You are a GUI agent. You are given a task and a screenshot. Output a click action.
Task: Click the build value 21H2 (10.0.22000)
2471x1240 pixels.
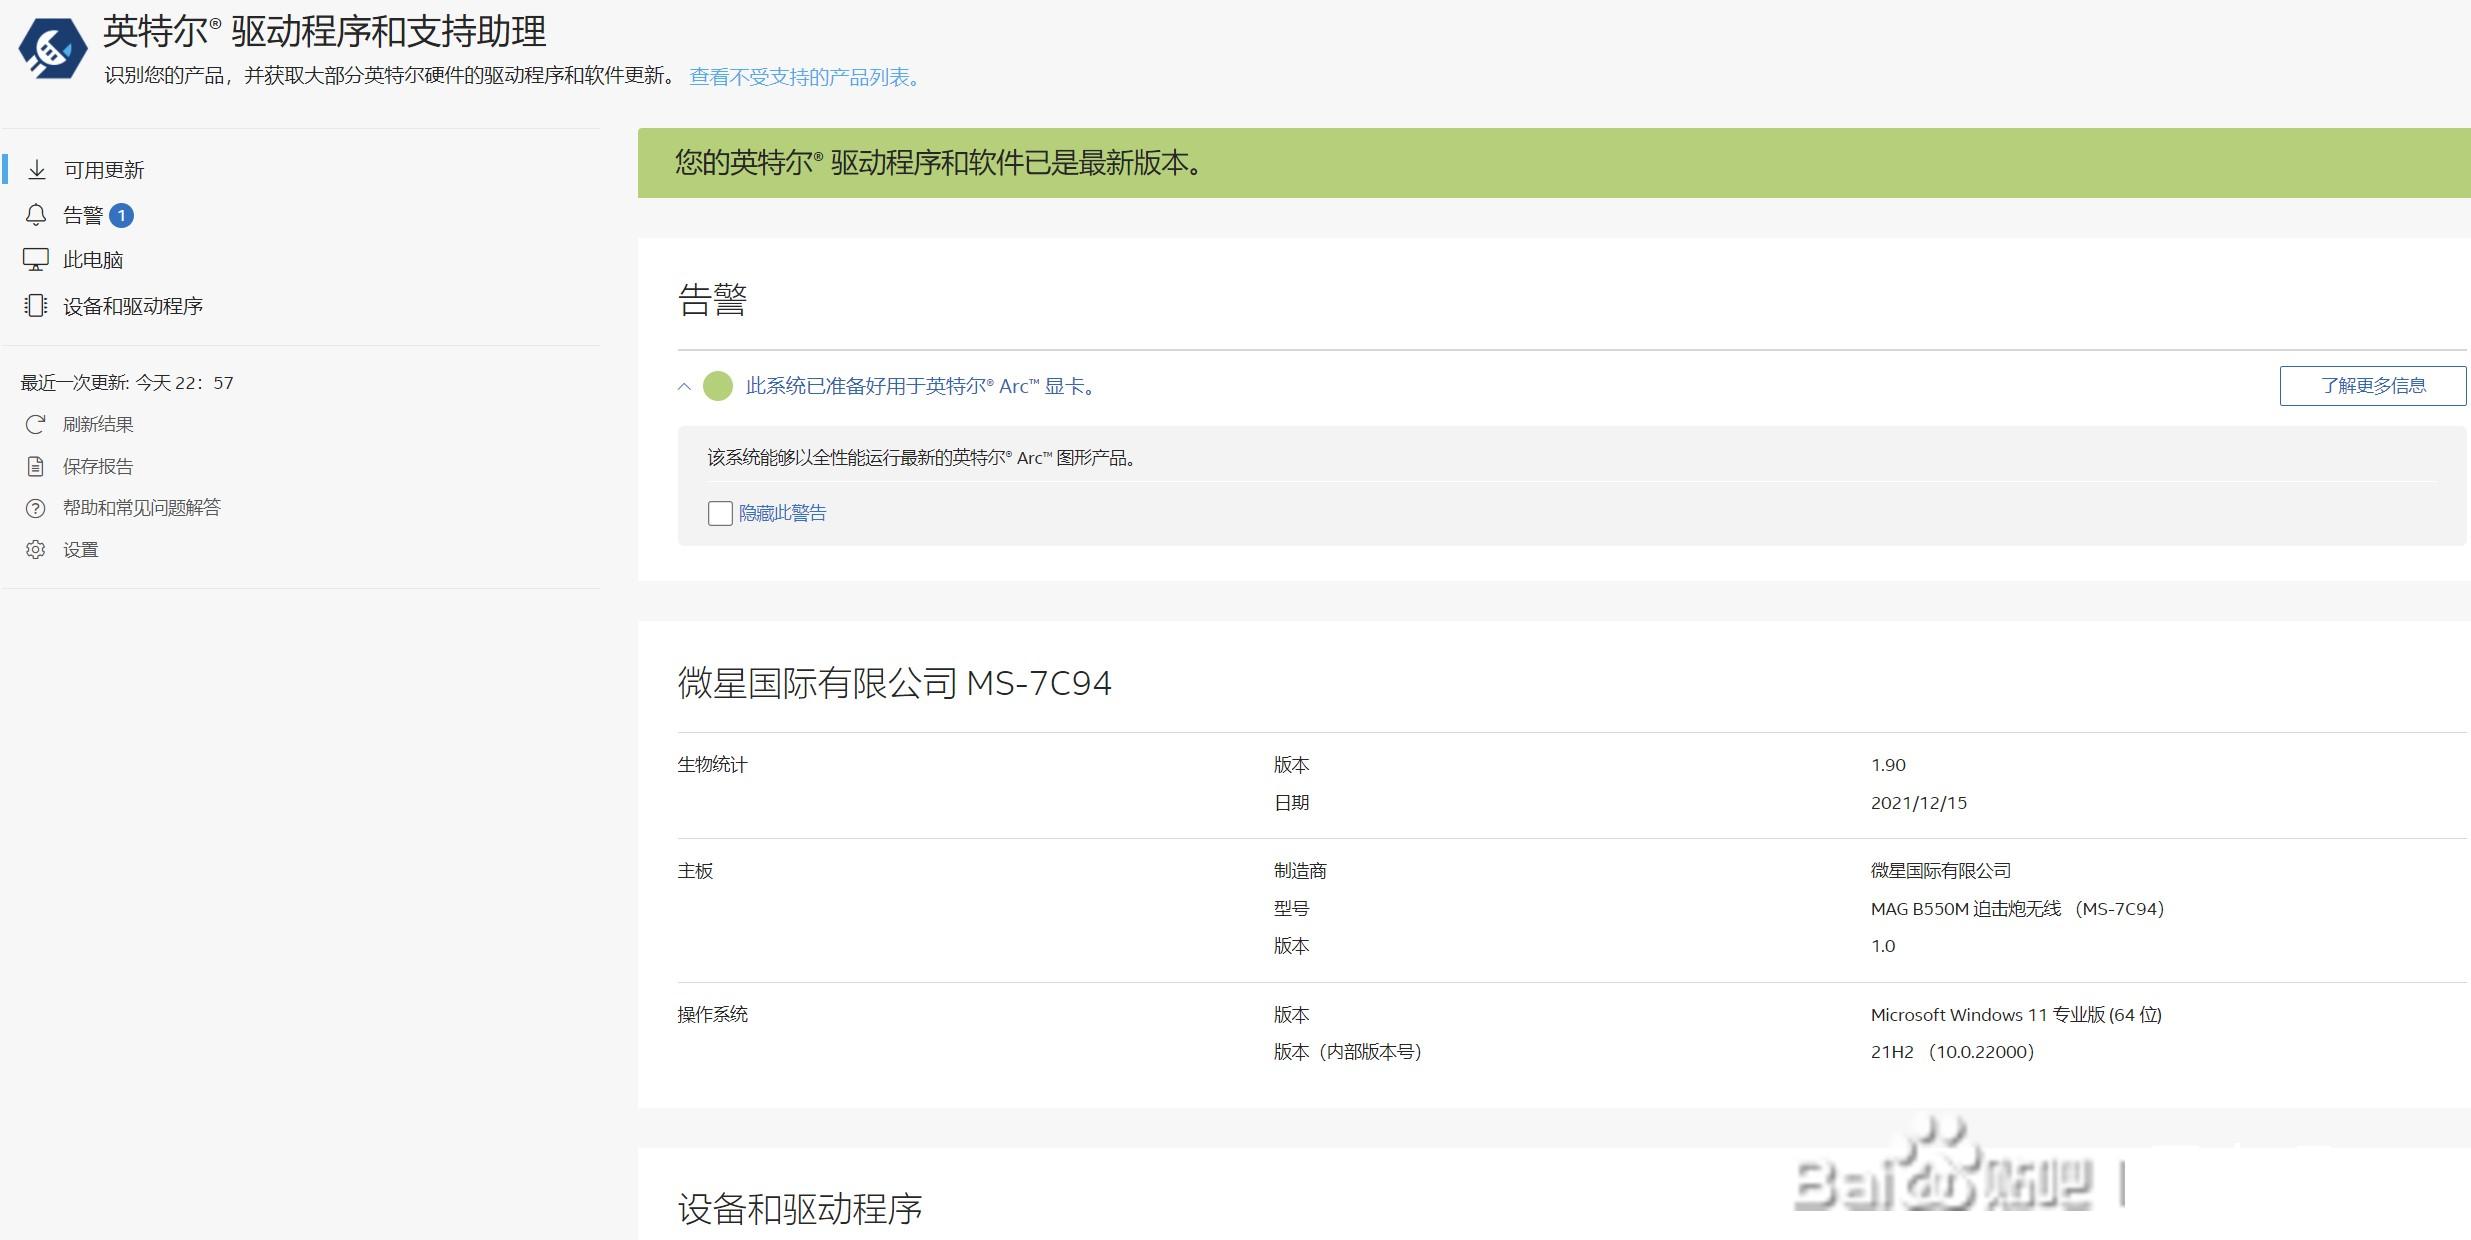pyautogui.click(x=1952, y=1052)
